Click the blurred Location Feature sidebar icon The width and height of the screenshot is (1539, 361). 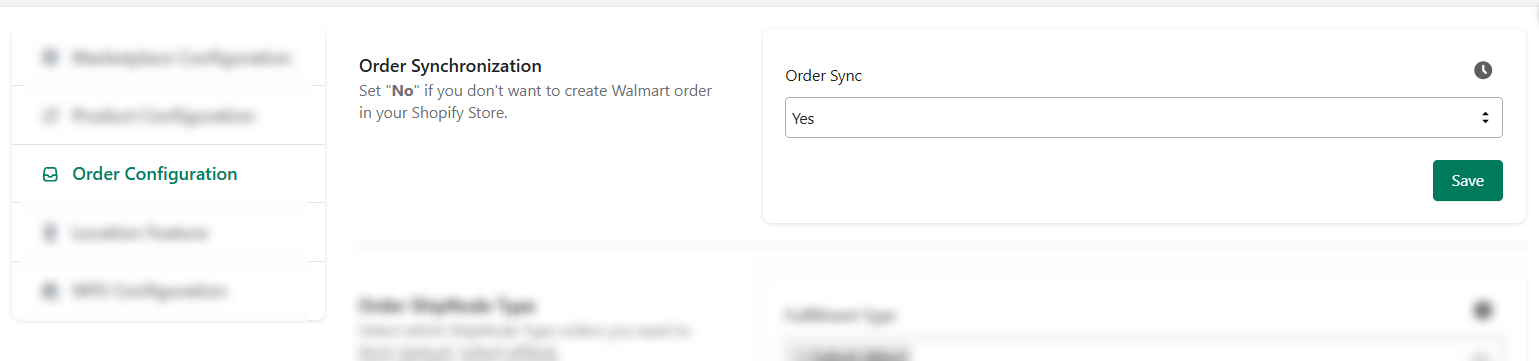pos(50,233)
